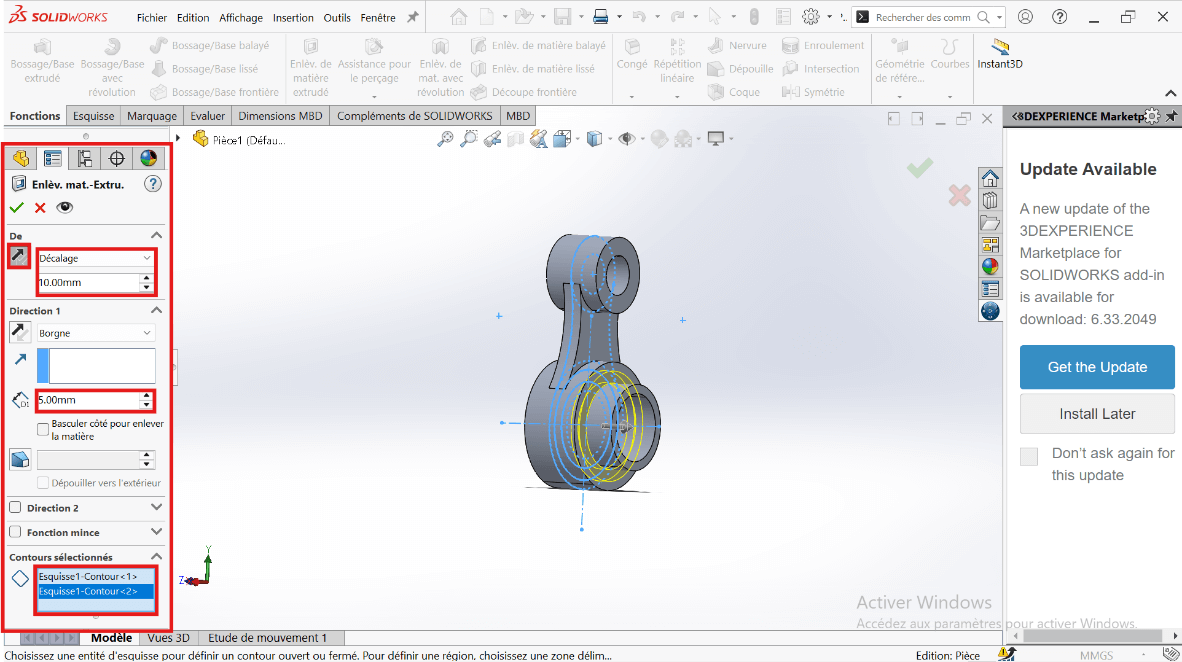Image resolution: width=1182 pixels, height=662 pixels.
Task: Cancel the feature with the red X
Action: click(40, 208)
